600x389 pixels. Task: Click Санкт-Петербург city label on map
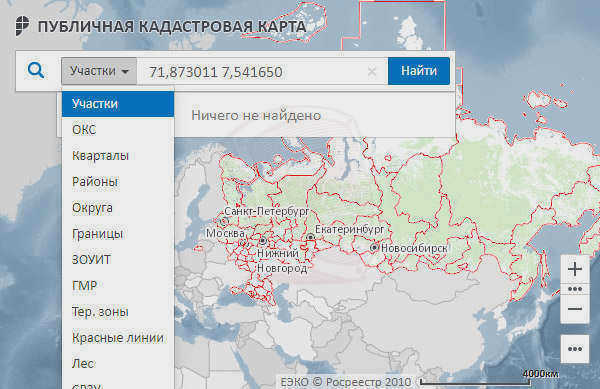pos(267,211)
